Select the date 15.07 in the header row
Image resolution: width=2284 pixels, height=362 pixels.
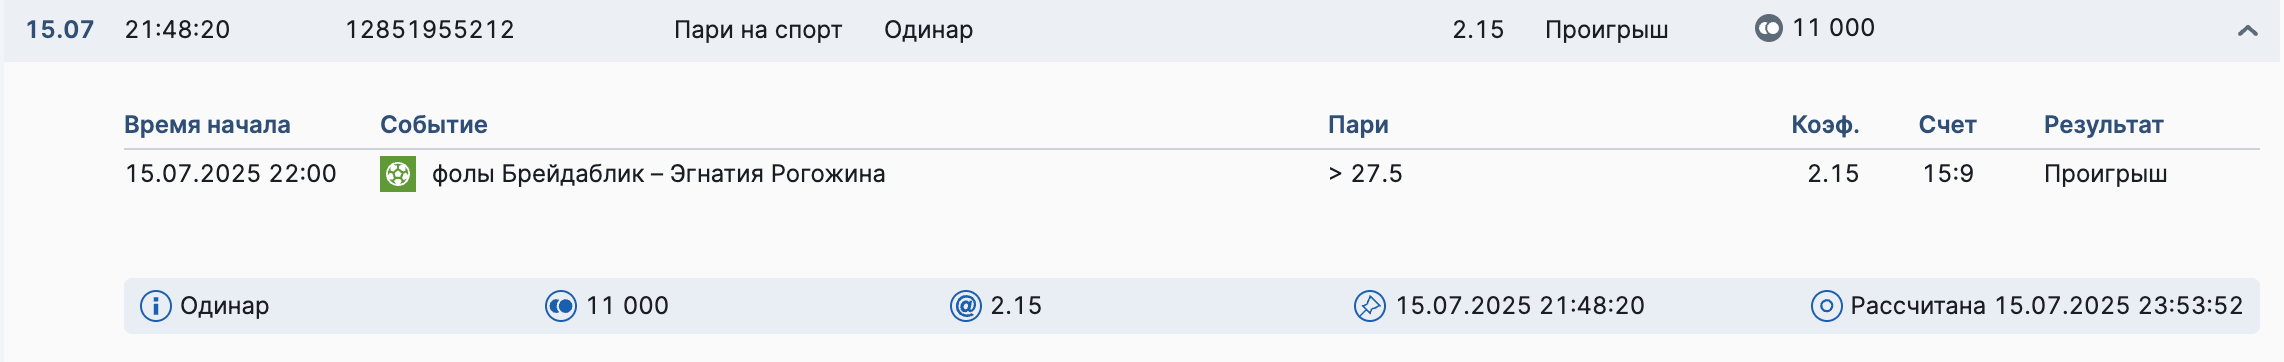(x=60, y=29)
